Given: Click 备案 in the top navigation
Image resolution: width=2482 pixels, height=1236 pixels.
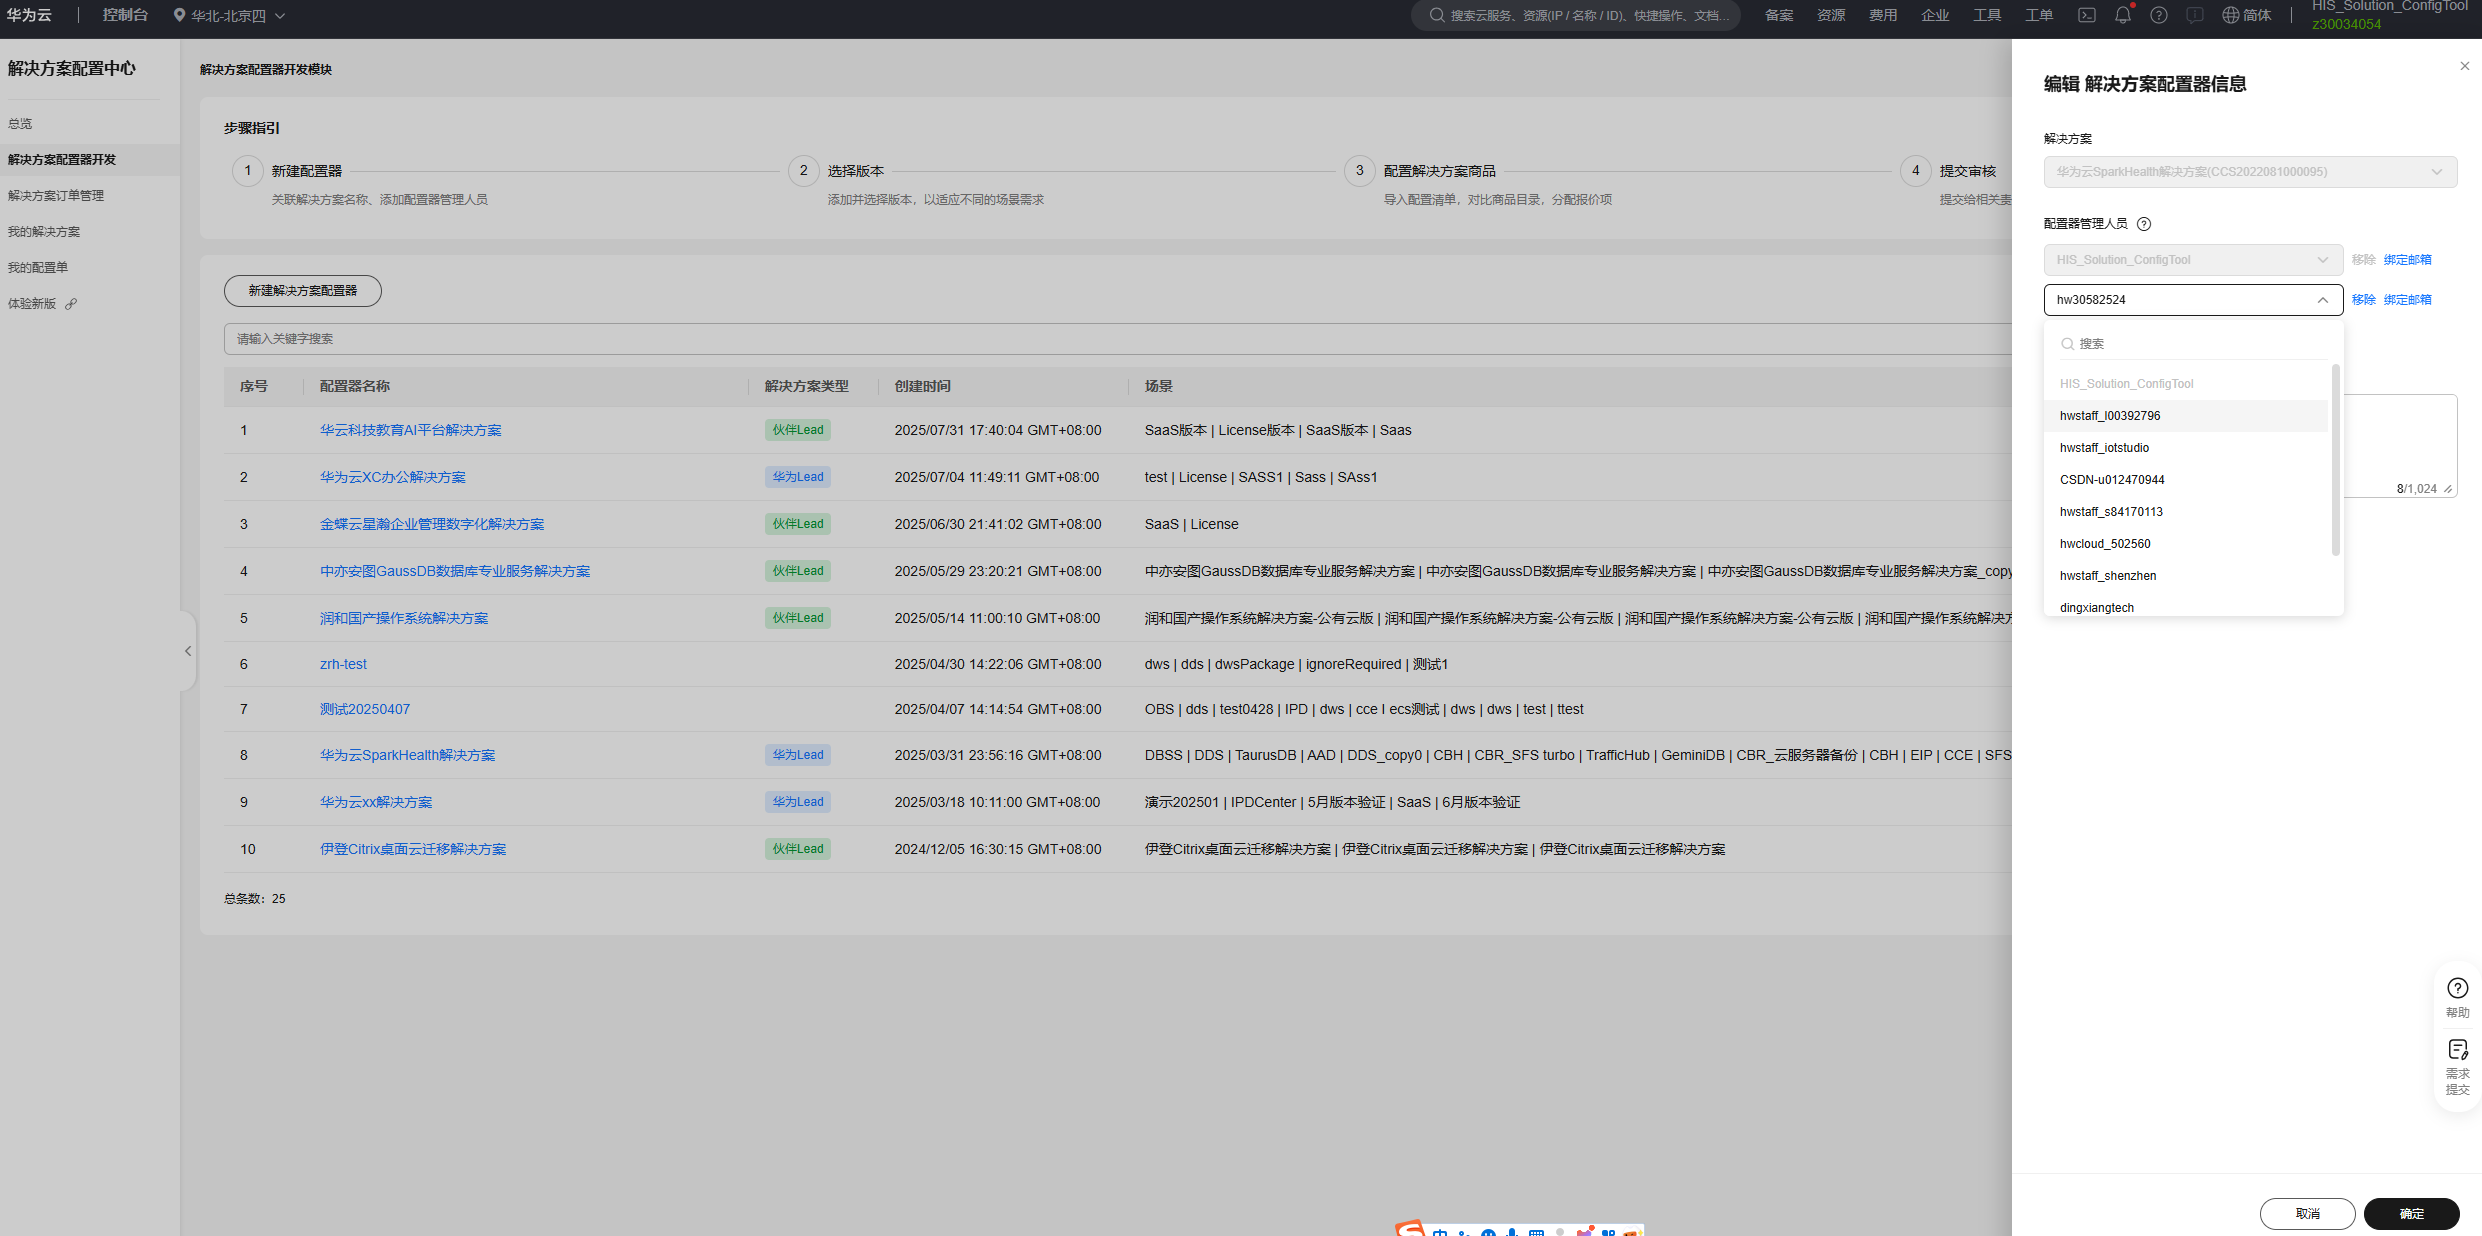Looking at the screenshot, I should point(1779,15).
